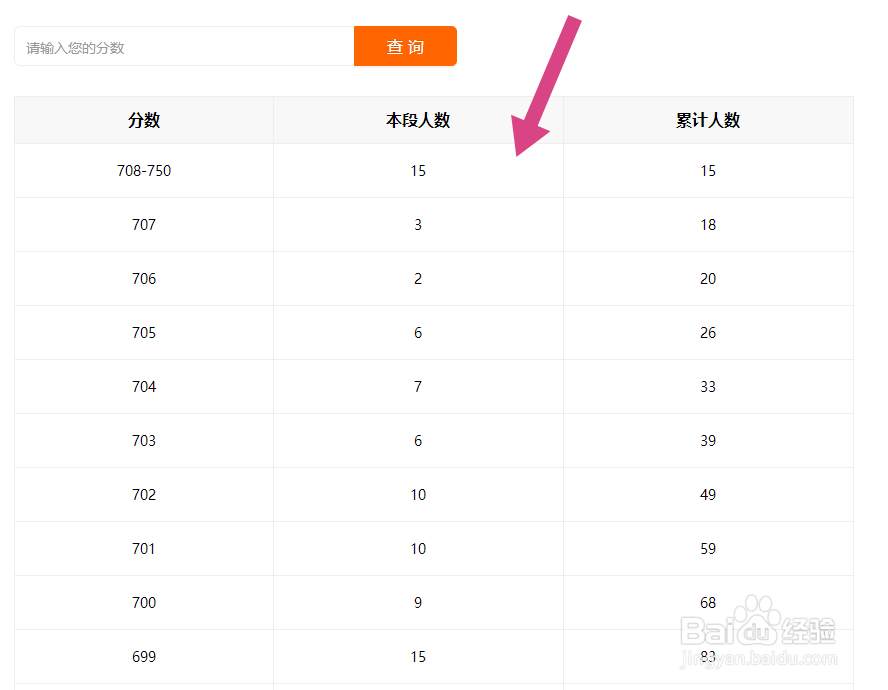The image size is (888, 690).
Task: Select the 704 score cell
Action: click(144, 387)
